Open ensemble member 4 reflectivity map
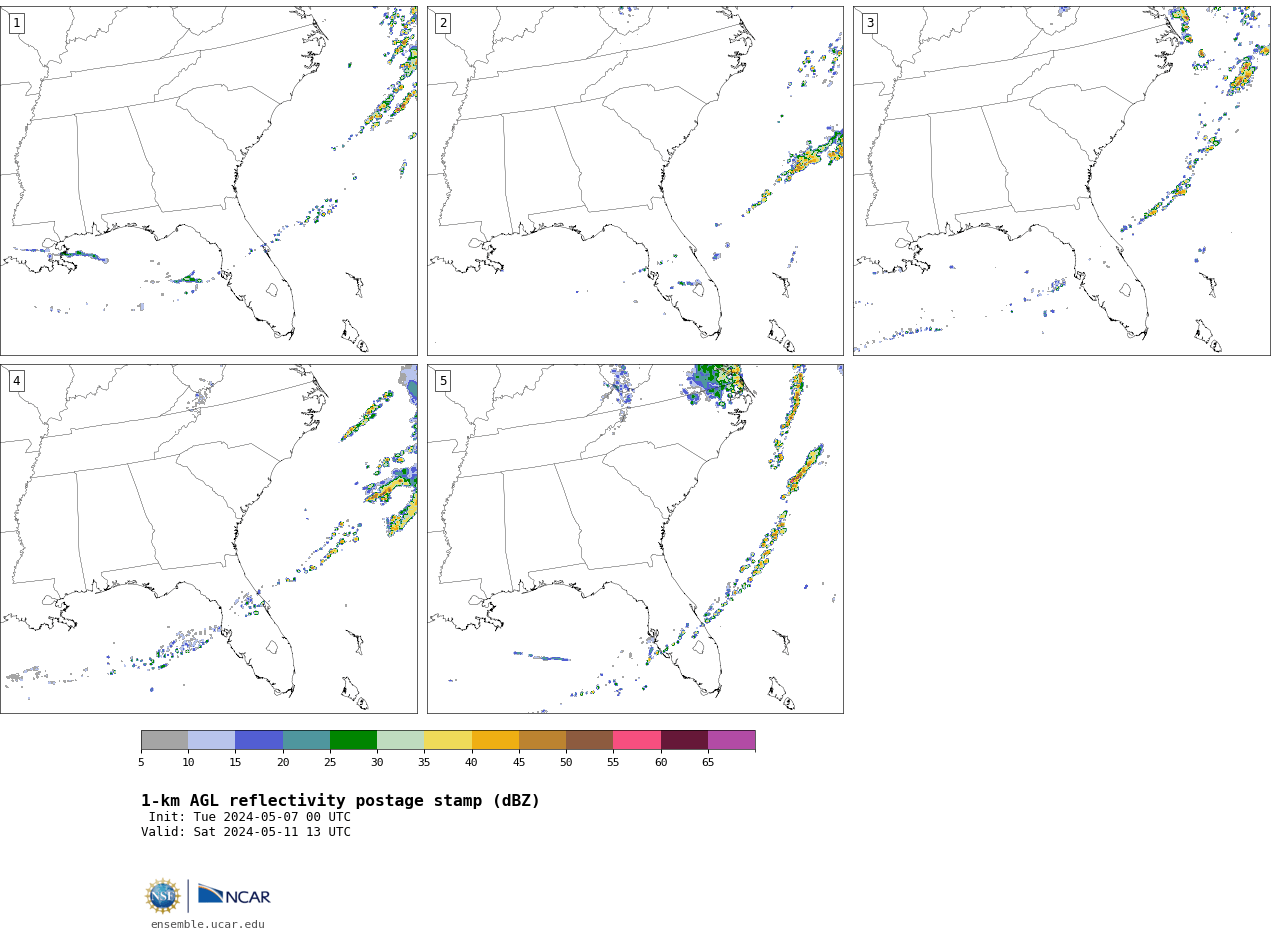The height and width of the screenshot is (936, 1280). pyautogui.click(x=209, y=539)
